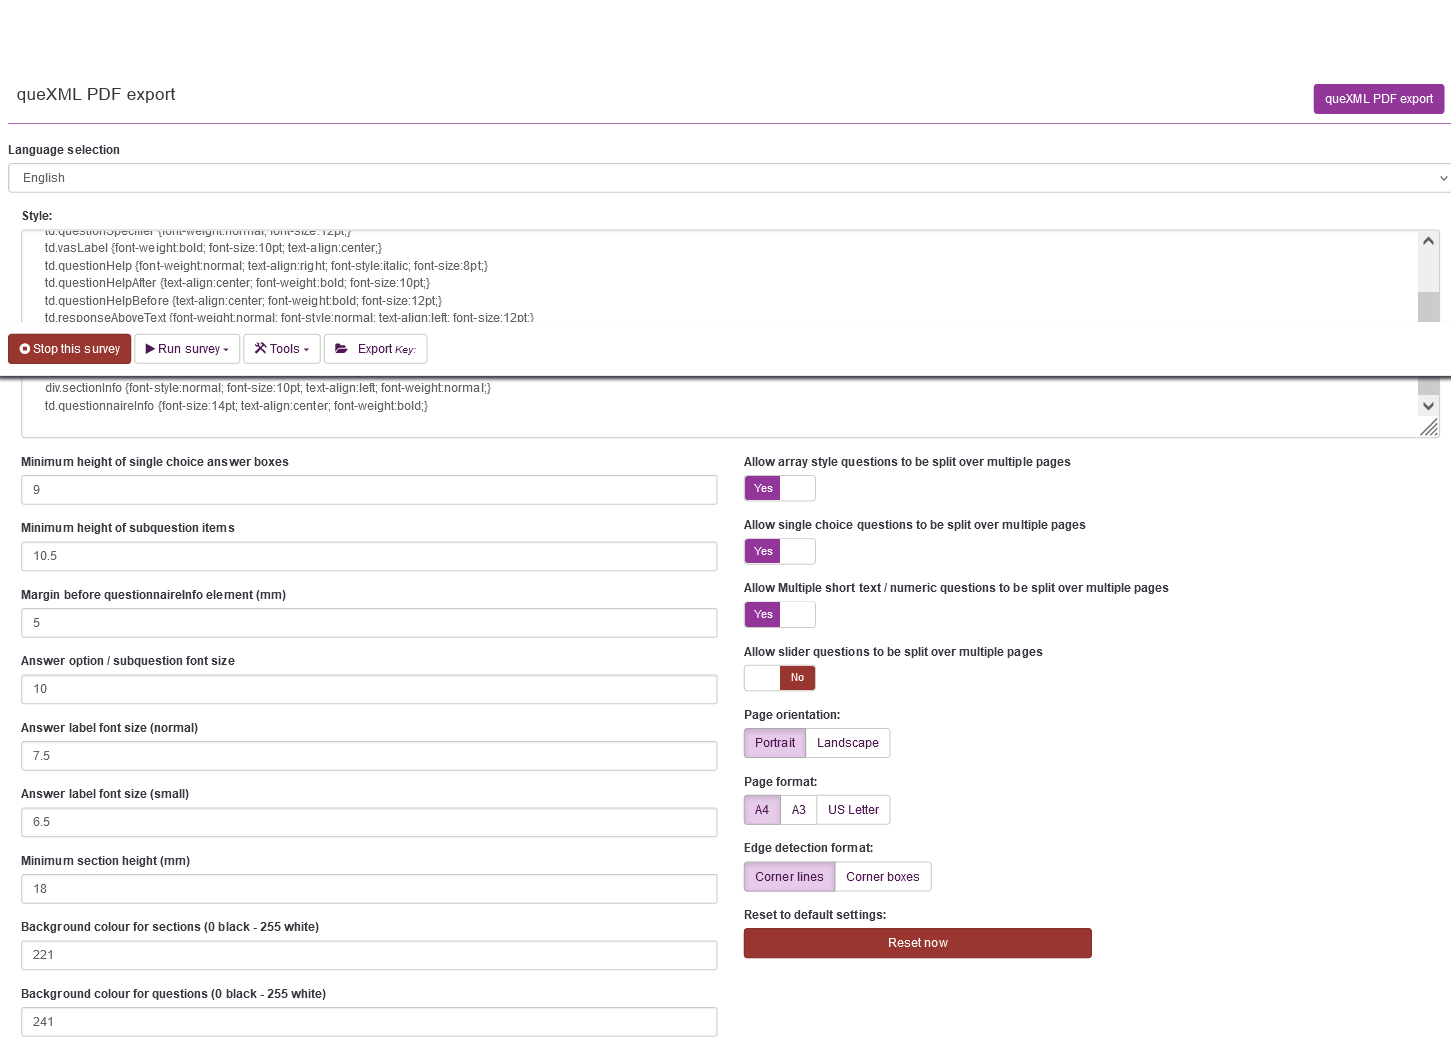Toggle single choice questions split switch
The width and height of the screenshot is (1451, 1044).
[x=780, y=551]
